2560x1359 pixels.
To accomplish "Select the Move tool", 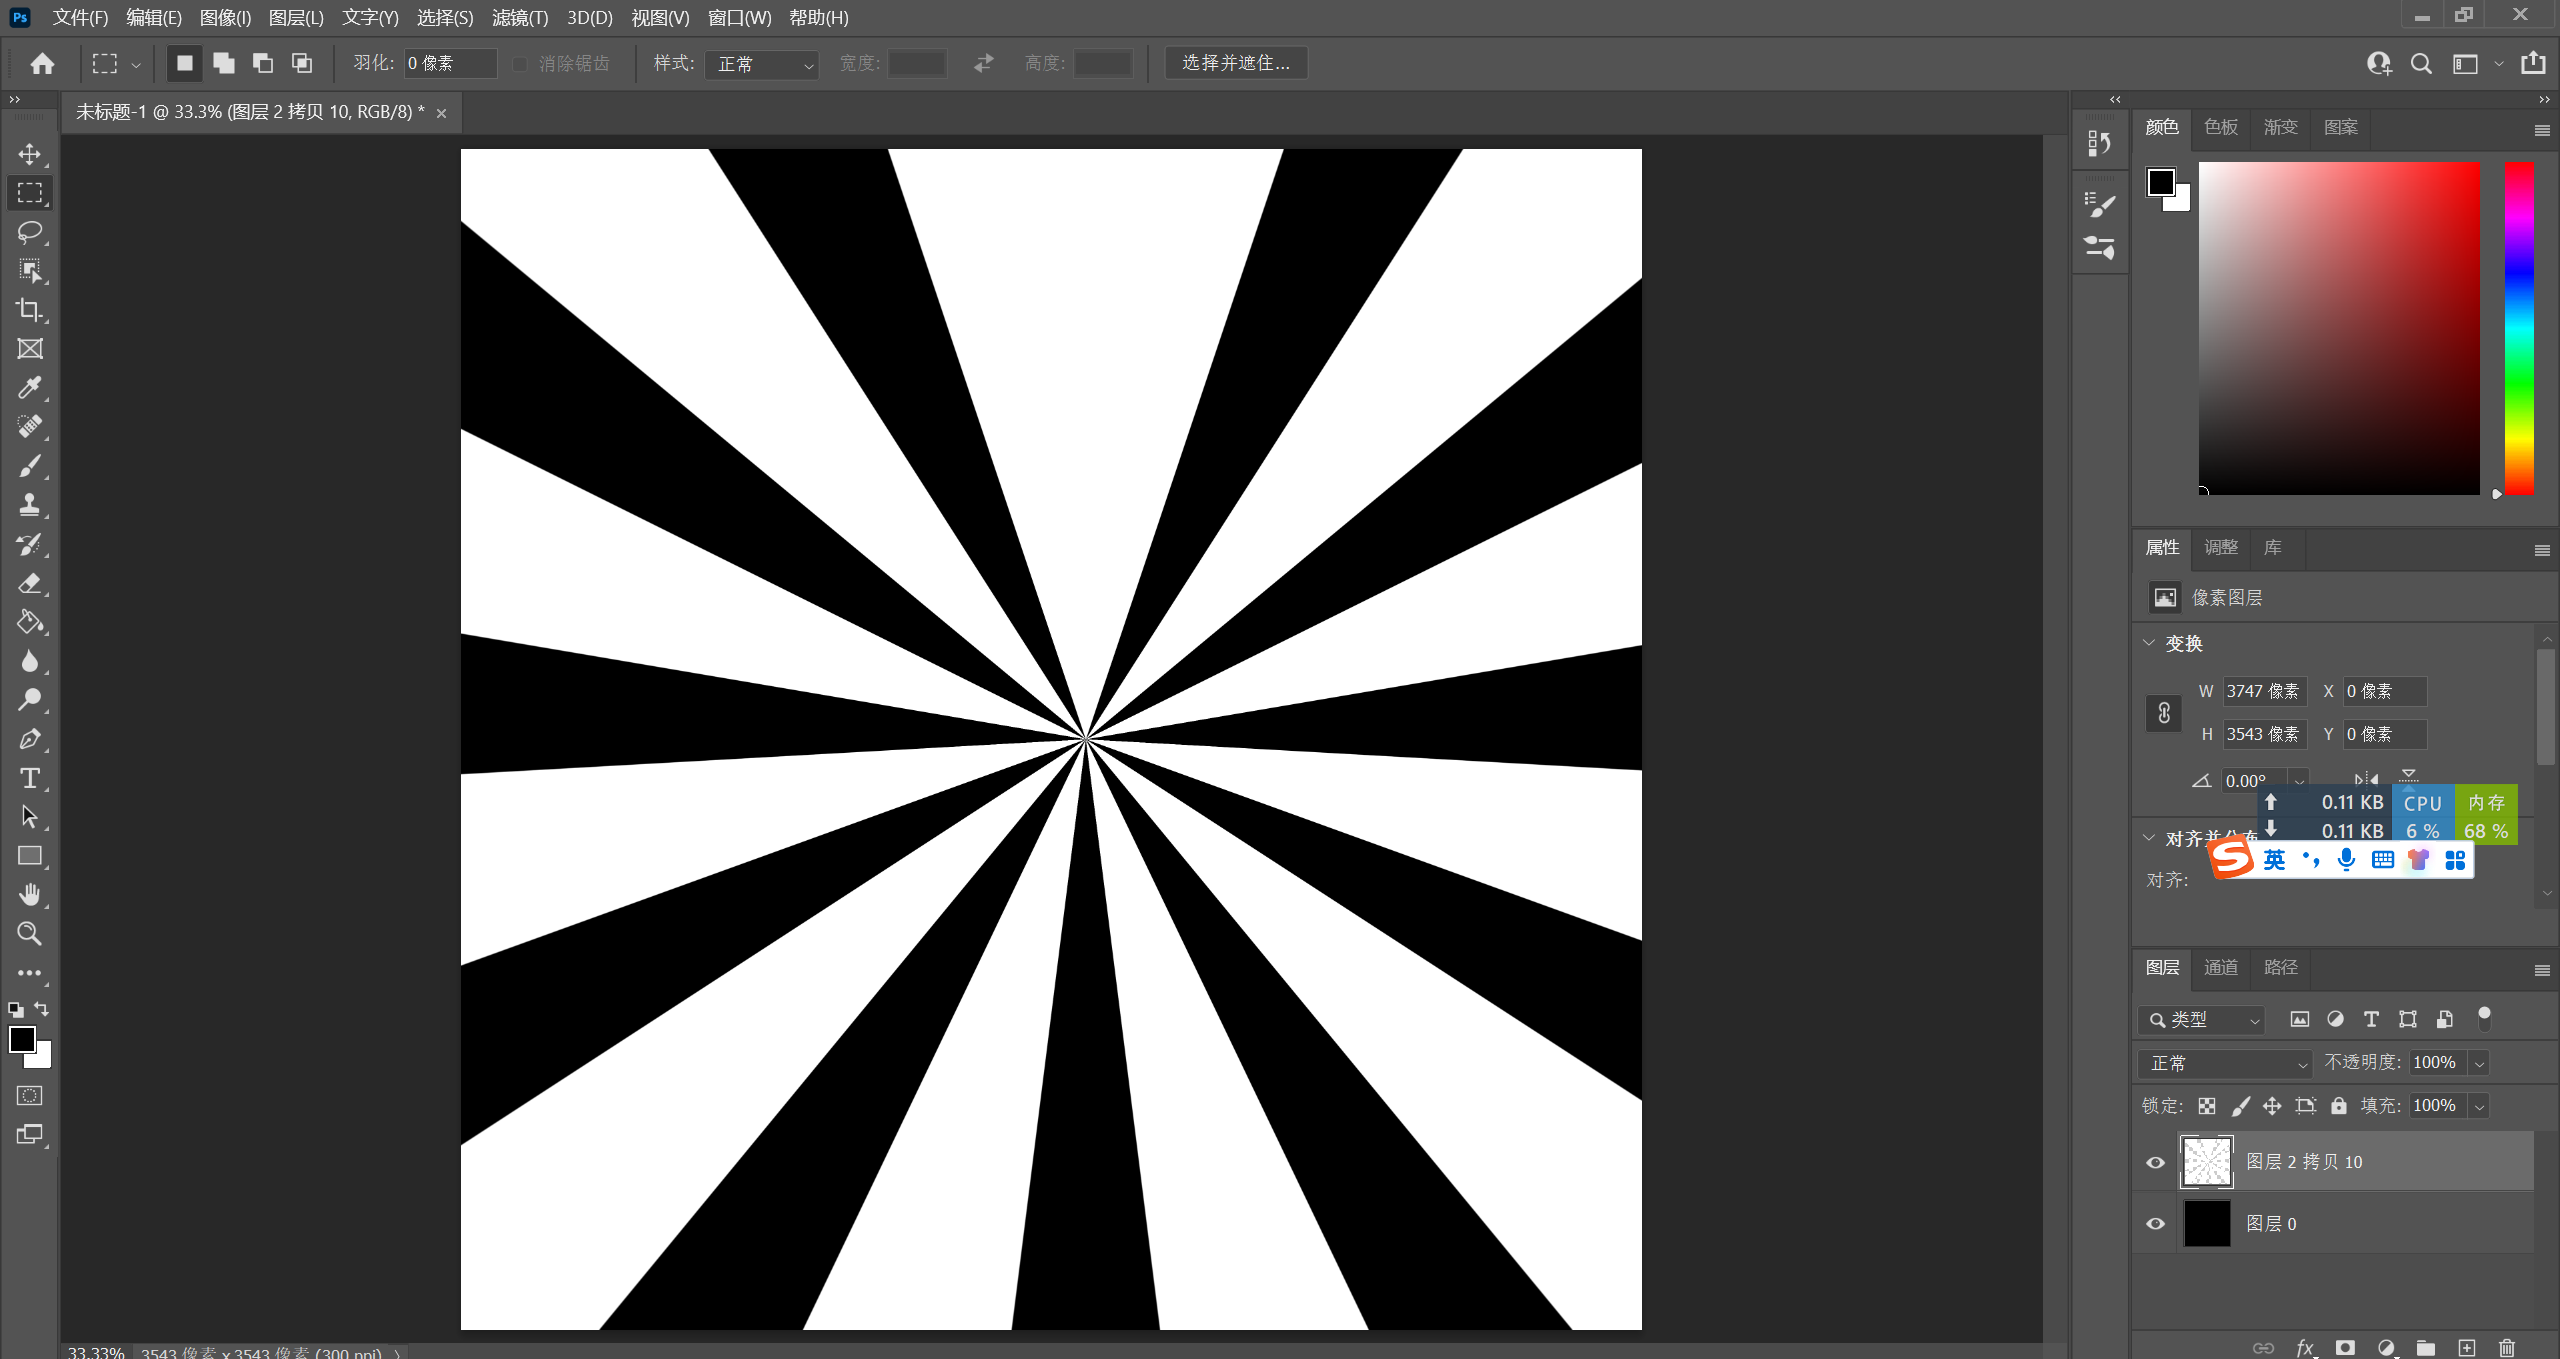I will (x=29, y=153).
